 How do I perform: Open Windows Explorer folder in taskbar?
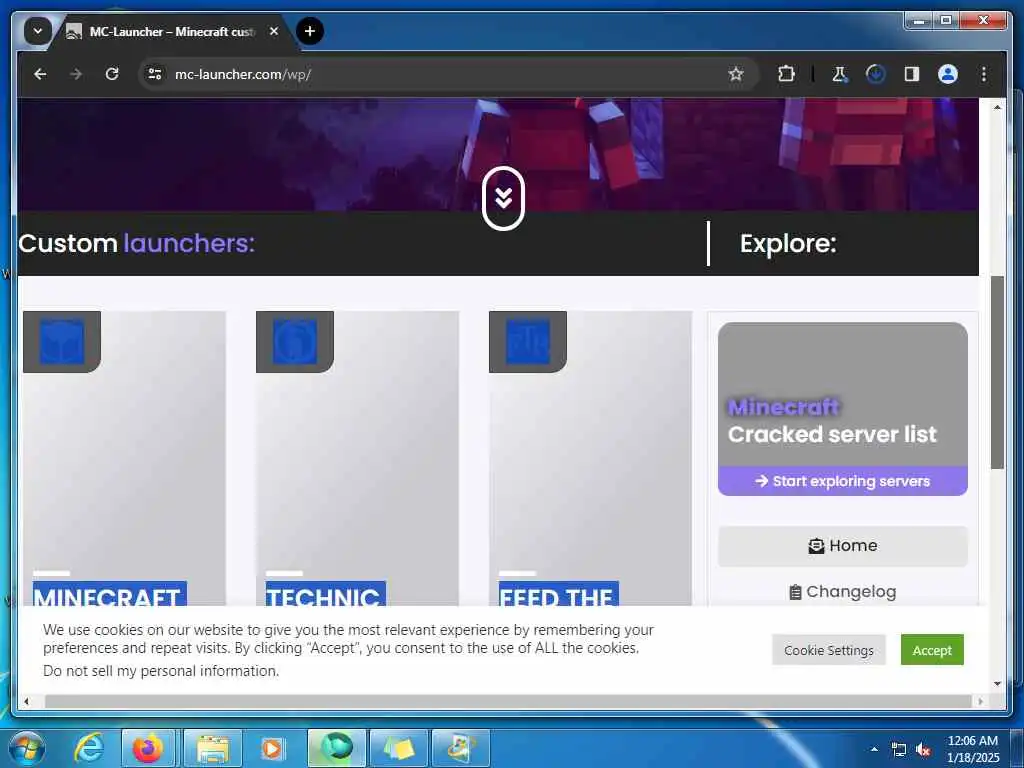point(213,748)
